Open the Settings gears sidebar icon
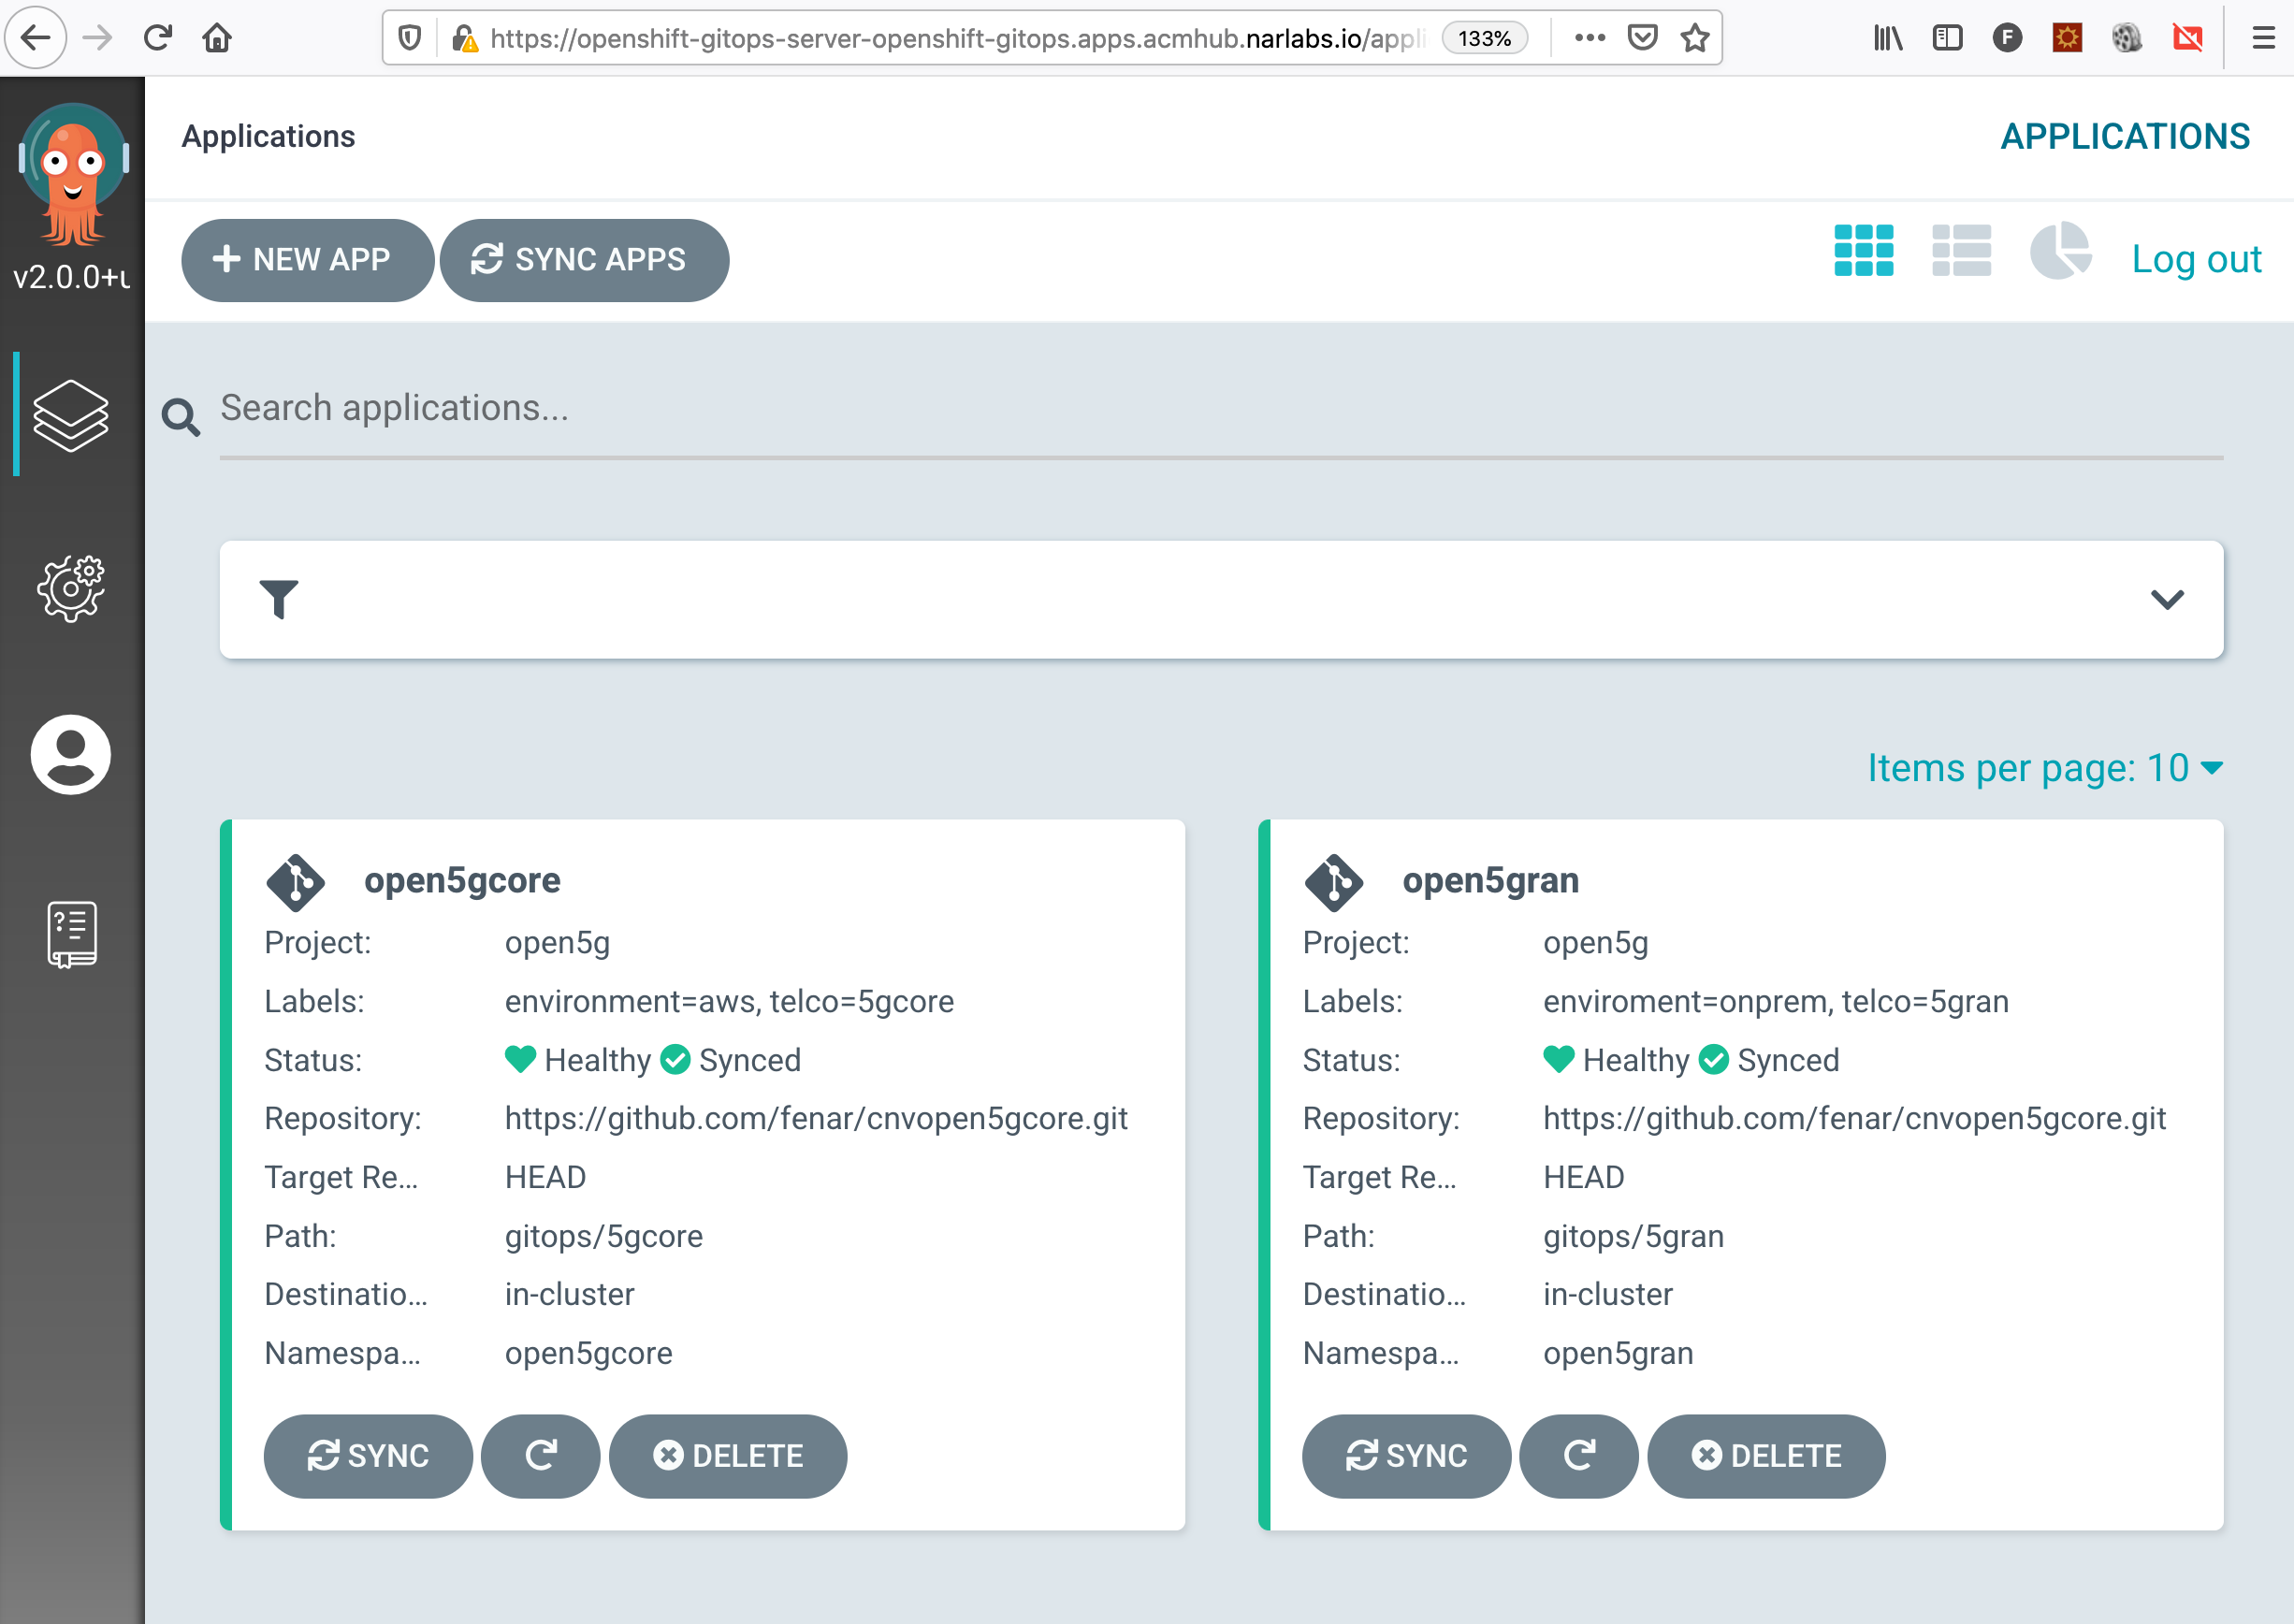The image size is (2294, 1624). pos(71,588)
